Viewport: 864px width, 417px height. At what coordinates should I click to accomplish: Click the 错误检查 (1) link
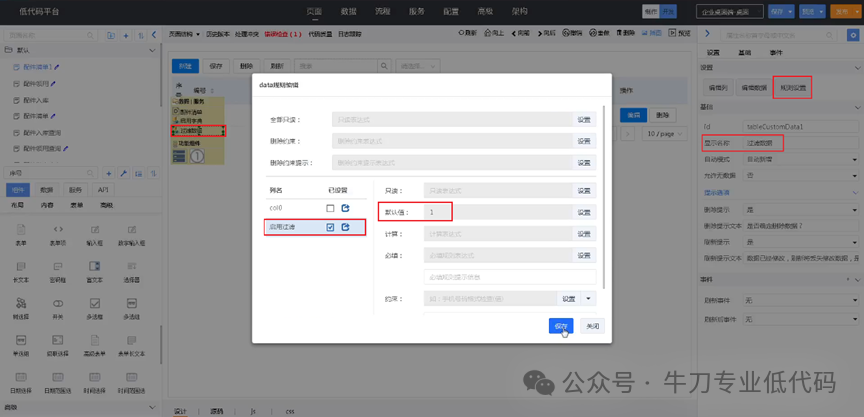pos(283,34)
